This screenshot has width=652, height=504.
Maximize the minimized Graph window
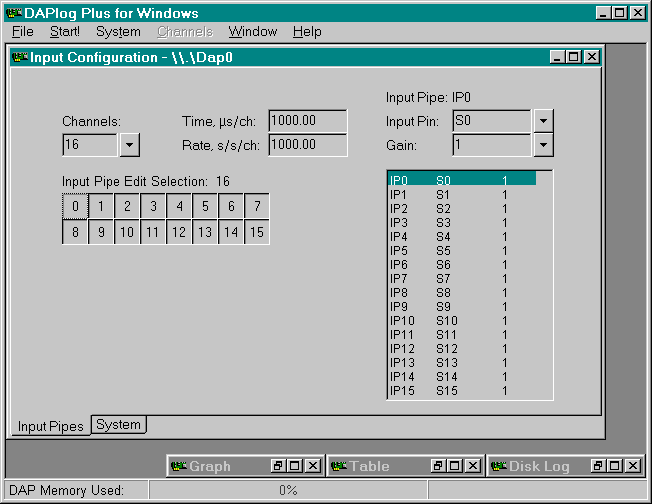tap(295, 466)
